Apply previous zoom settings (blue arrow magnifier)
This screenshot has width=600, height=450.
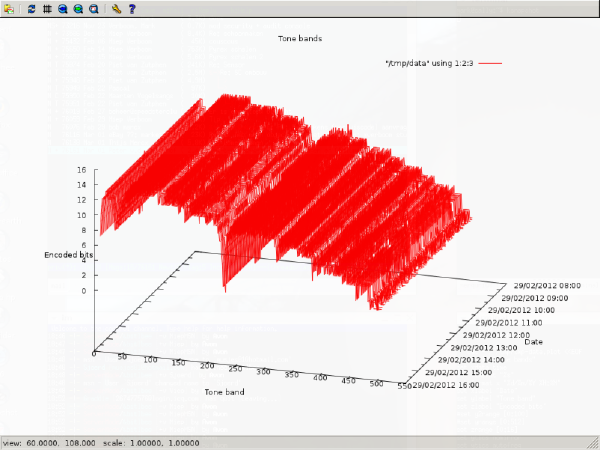pos(63,9)
